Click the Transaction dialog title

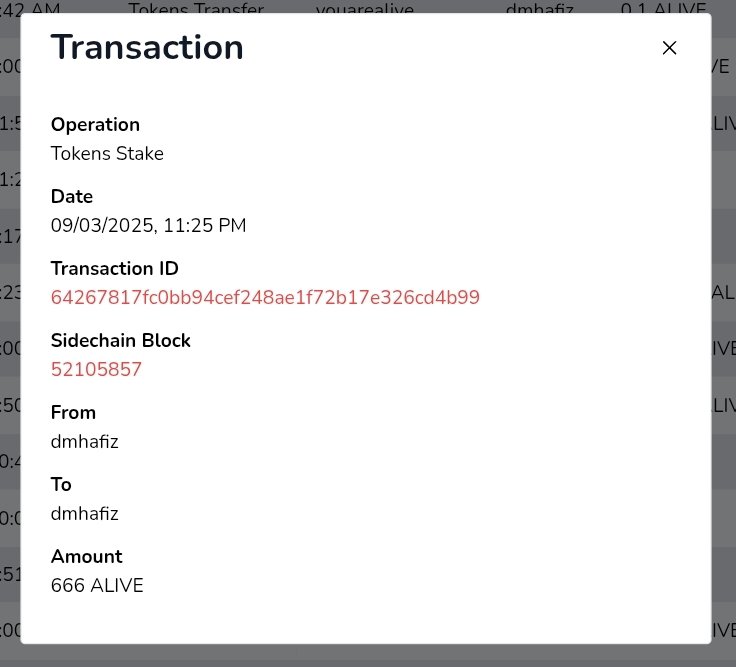[x=147, y=47]
